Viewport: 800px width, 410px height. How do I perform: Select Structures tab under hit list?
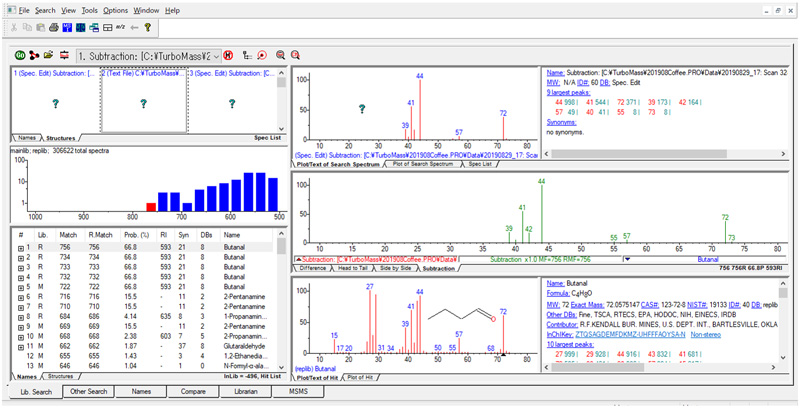[x=58, y=376]
